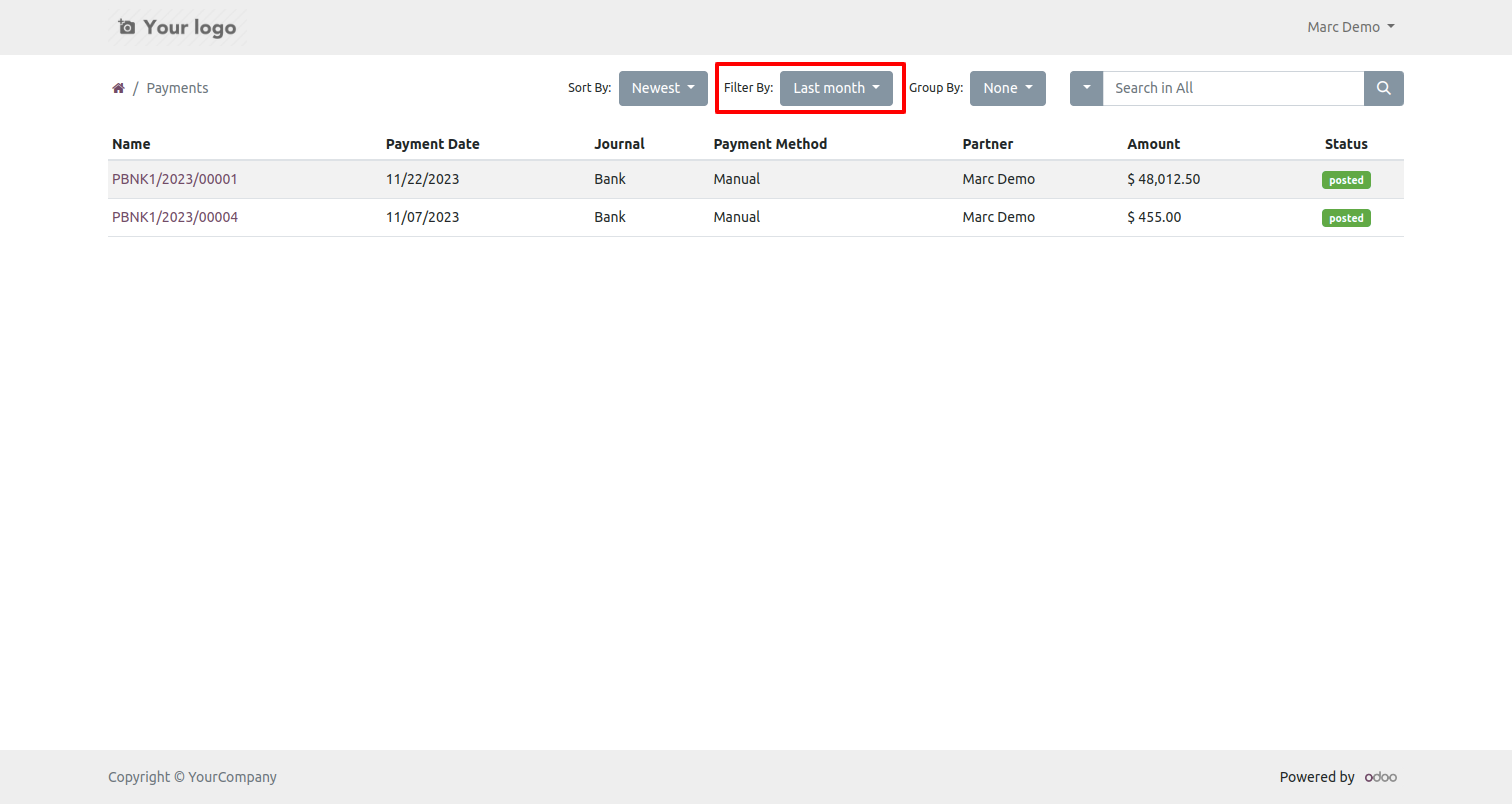The image size is (1512, 804).
Task: Click the Payments breadcrumb text
Action: tap(177, 88)
